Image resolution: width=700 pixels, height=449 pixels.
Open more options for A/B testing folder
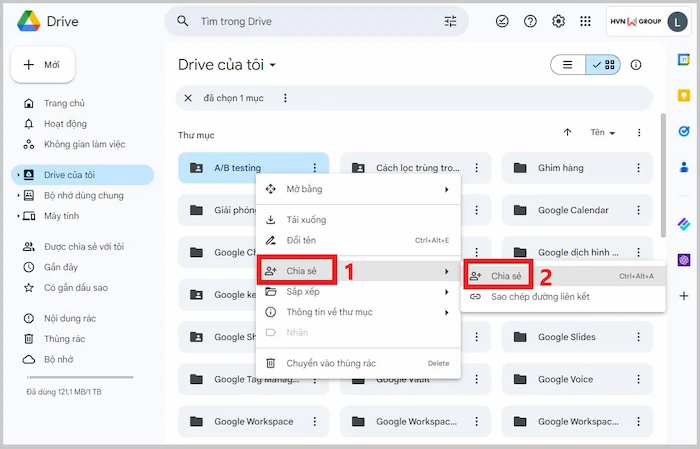315,168
